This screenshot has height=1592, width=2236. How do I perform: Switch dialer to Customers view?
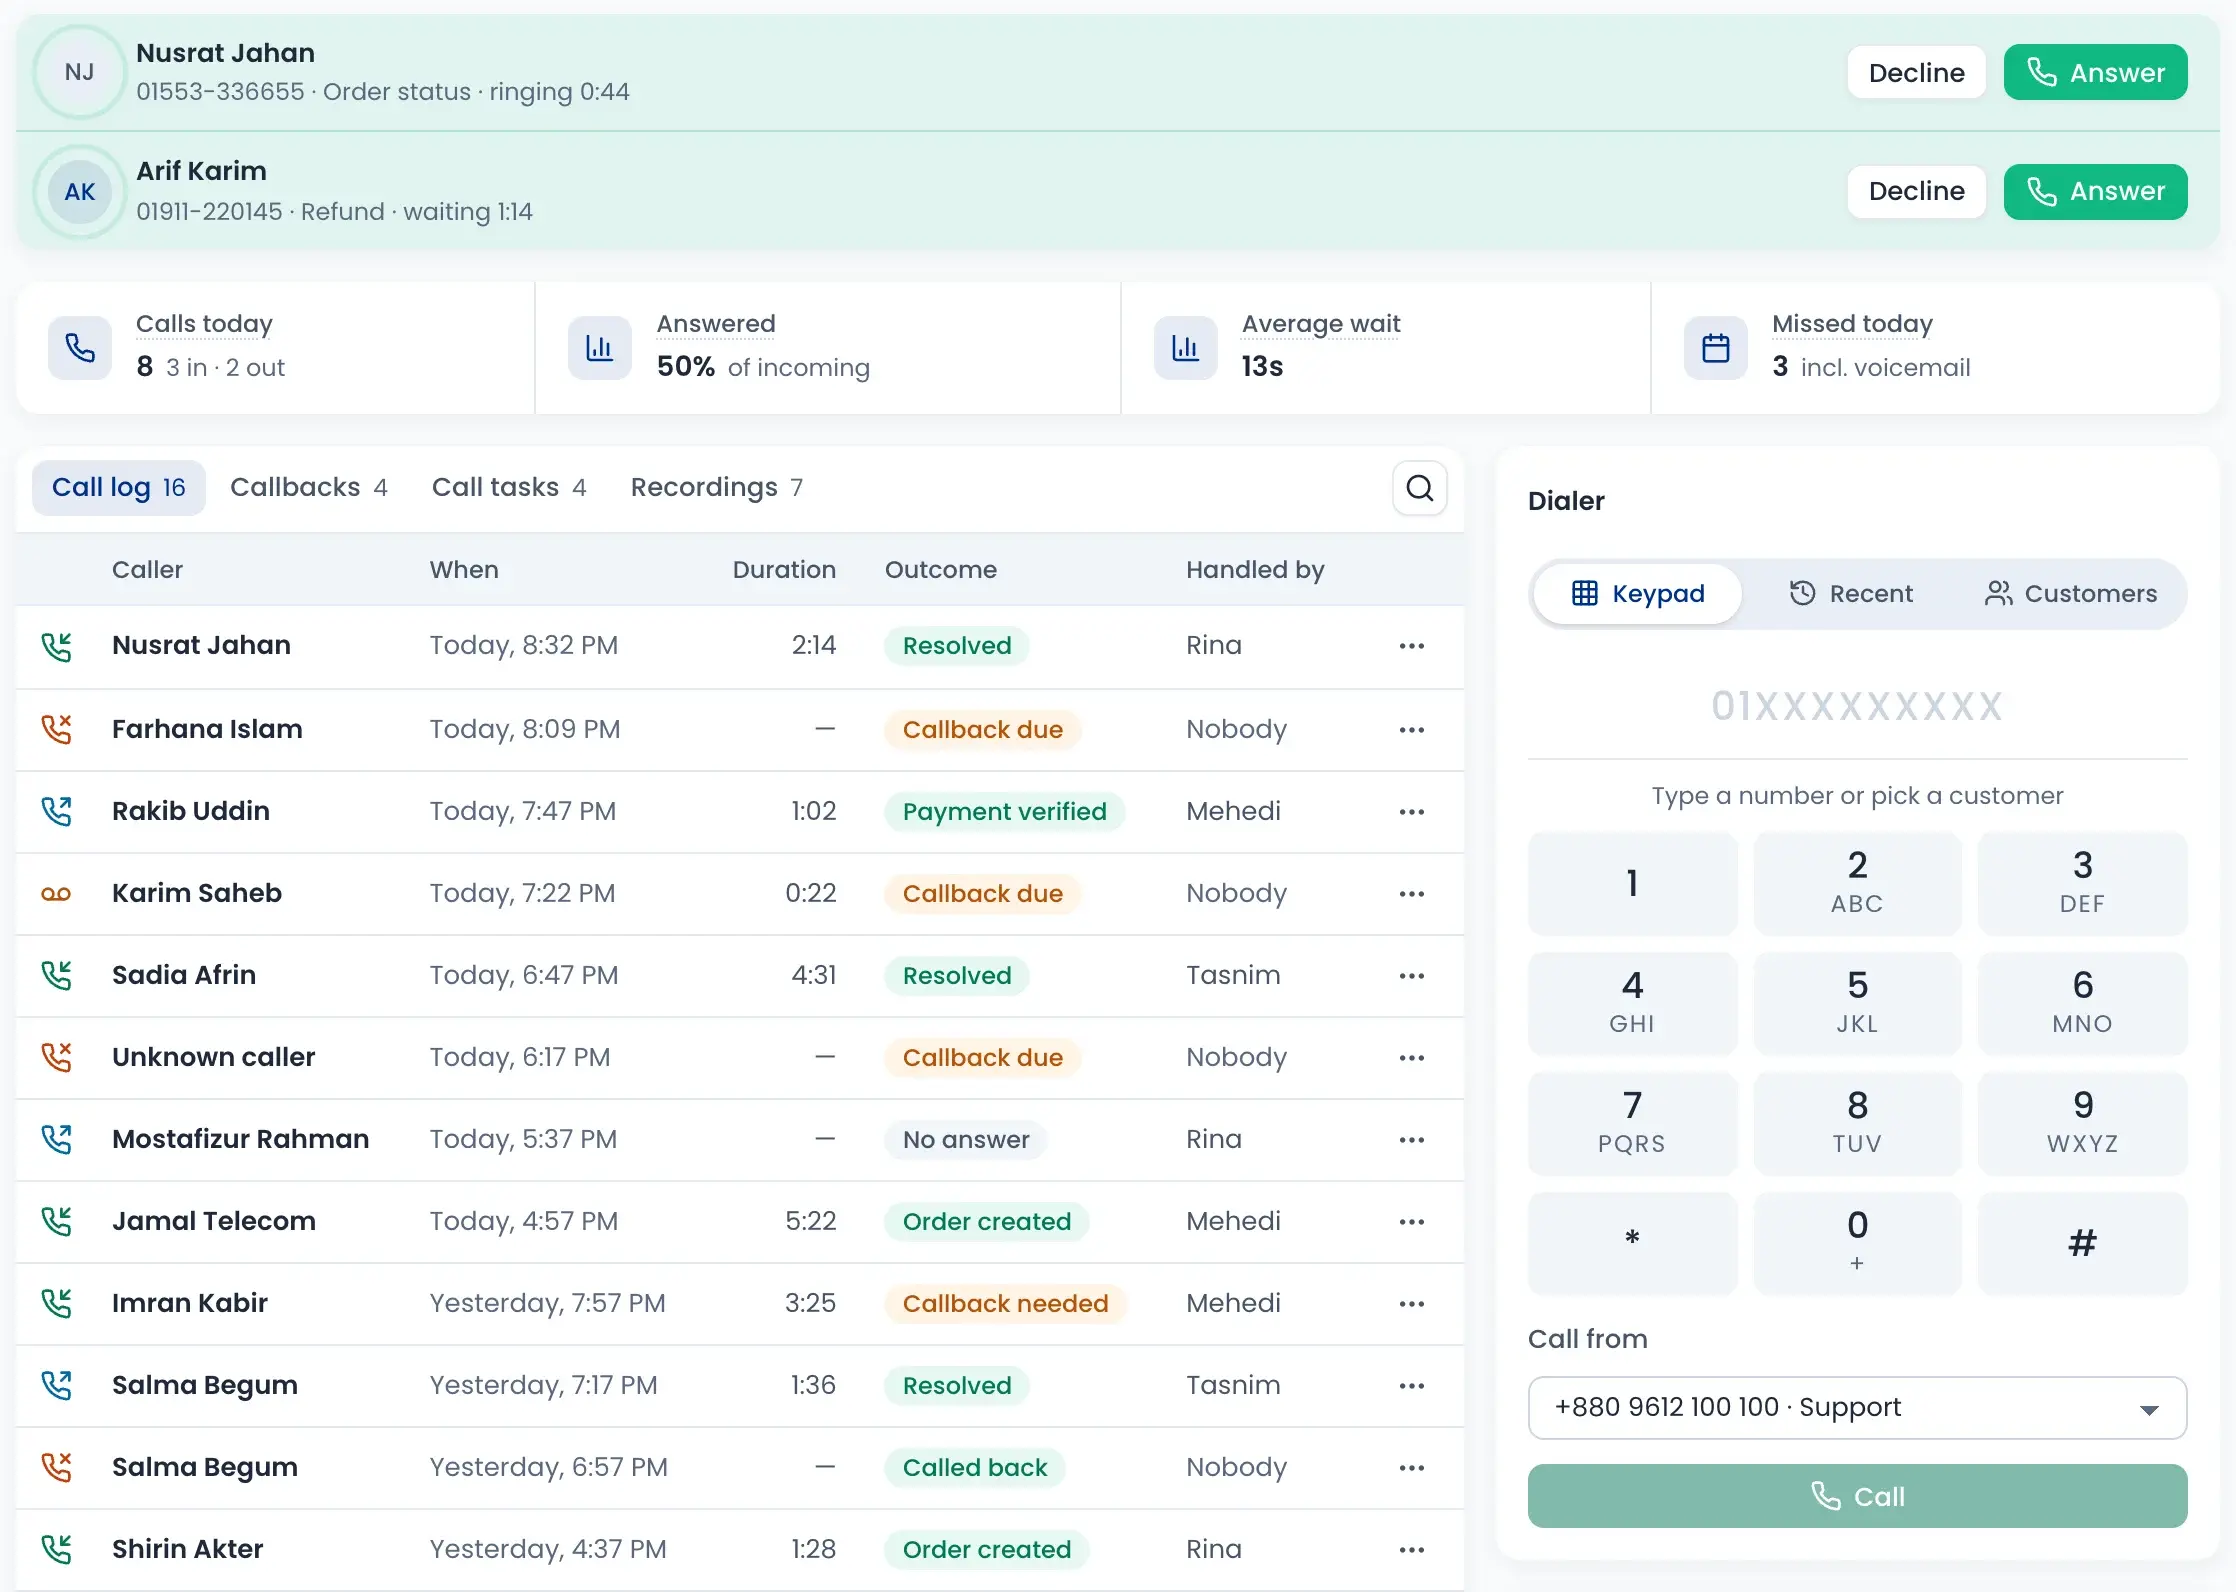(x=2071, y=594)
